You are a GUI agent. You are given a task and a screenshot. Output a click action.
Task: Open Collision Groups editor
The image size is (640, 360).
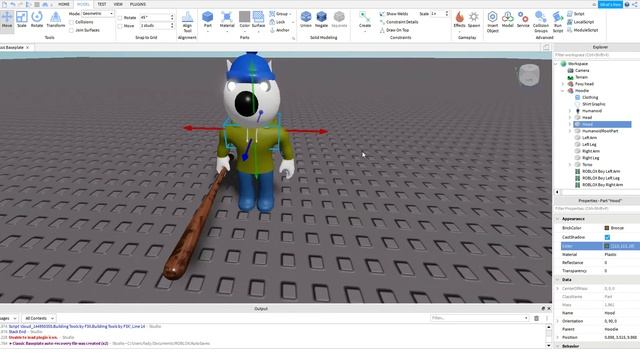click(x=541, y=22)
